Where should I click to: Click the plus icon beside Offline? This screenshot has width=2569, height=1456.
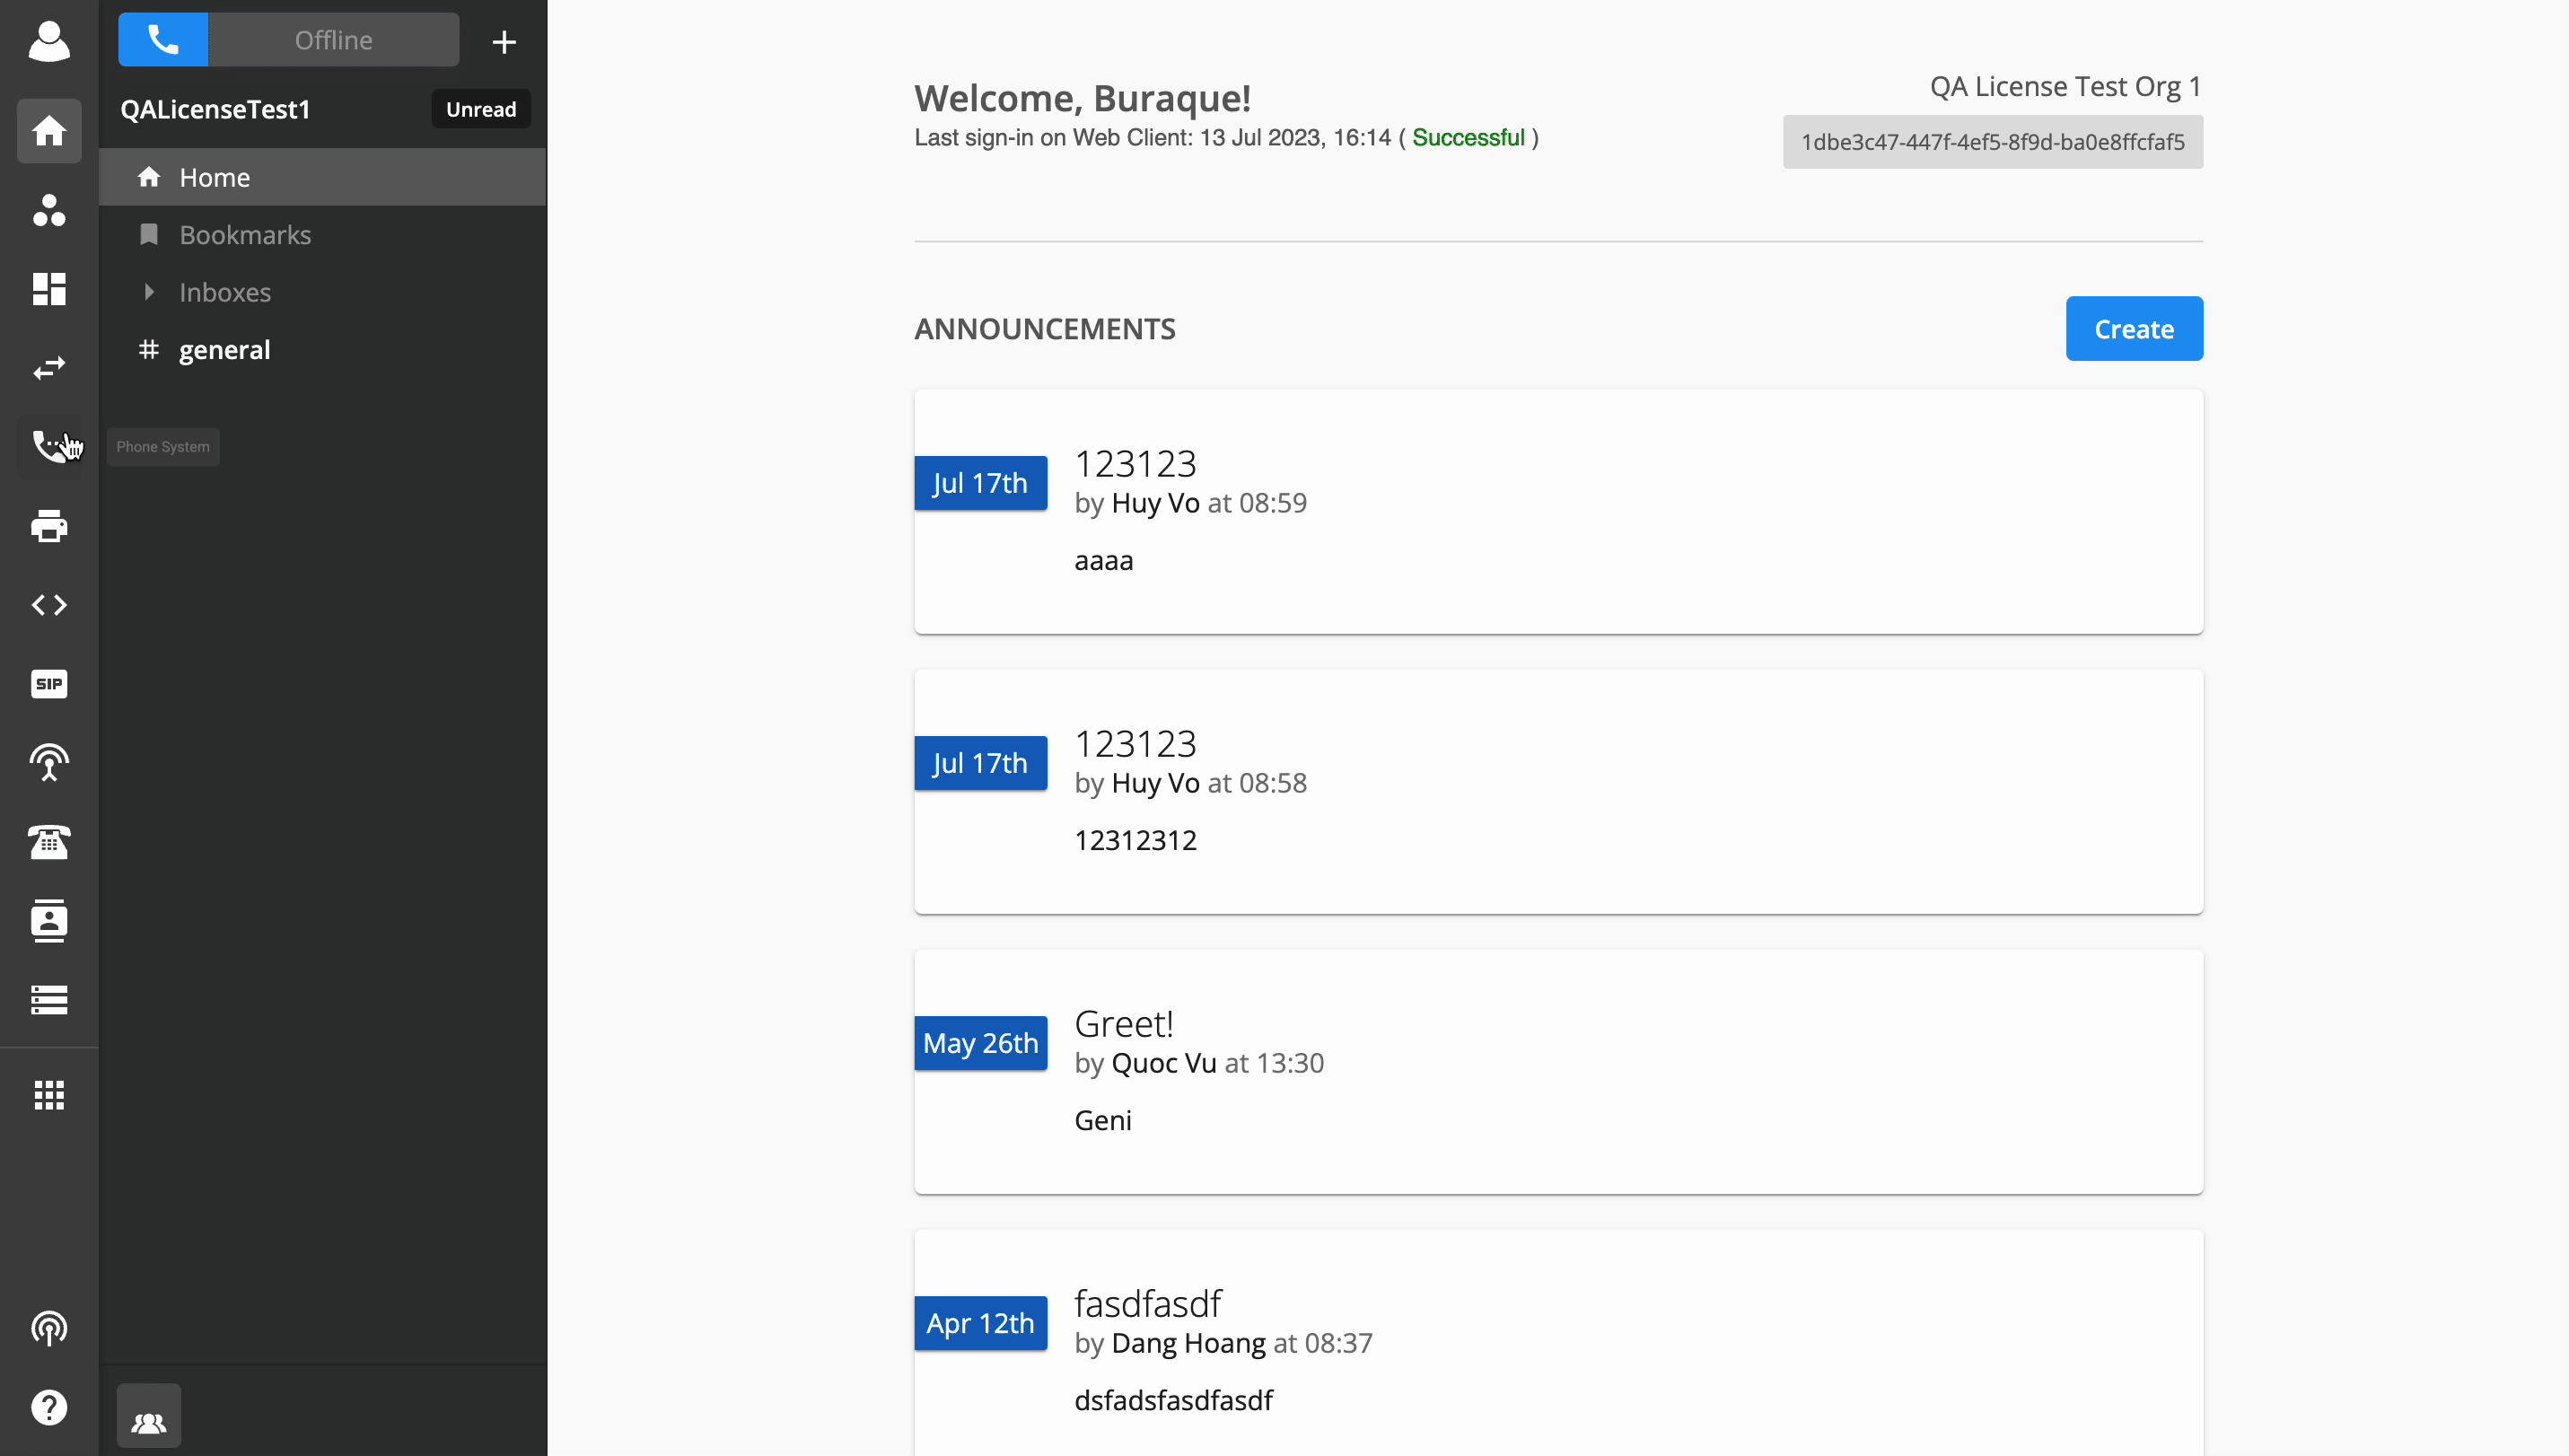[x=504, y=41]
